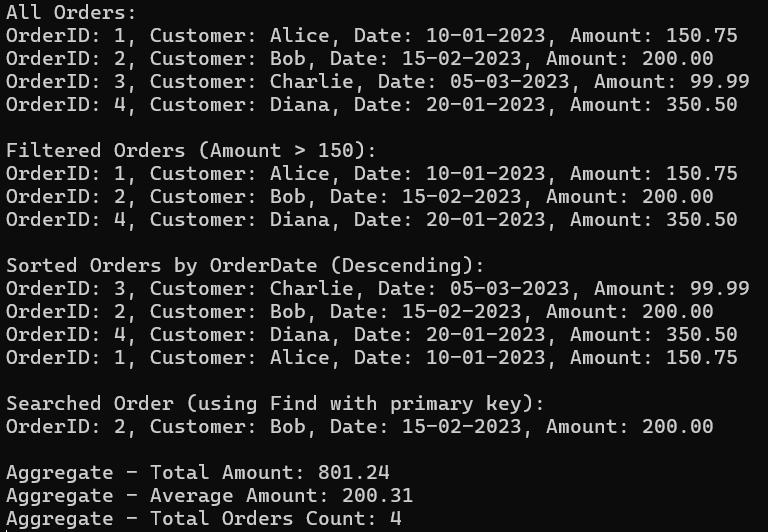Click the 'Filtered Orders (Amount > 150):' heading
Image resolution: width=768 pixels, height=532 pixels.
191,150
